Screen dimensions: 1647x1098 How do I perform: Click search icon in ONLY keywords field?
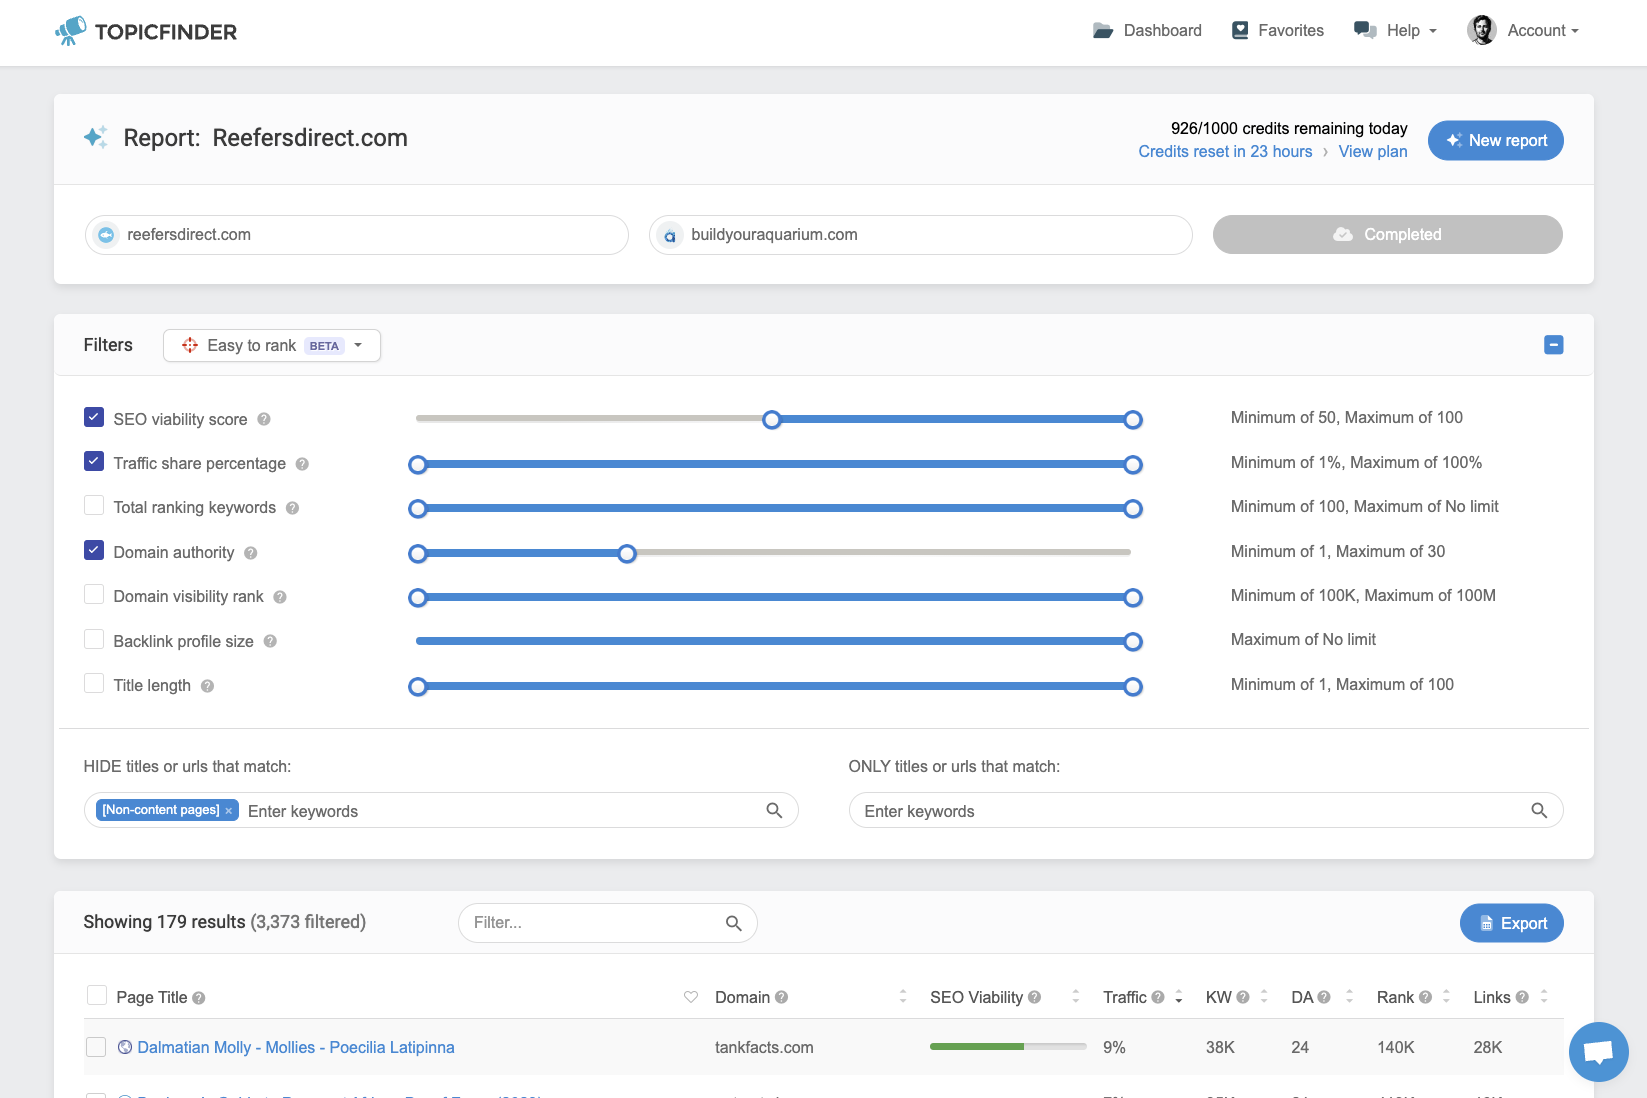point(1539,810)
